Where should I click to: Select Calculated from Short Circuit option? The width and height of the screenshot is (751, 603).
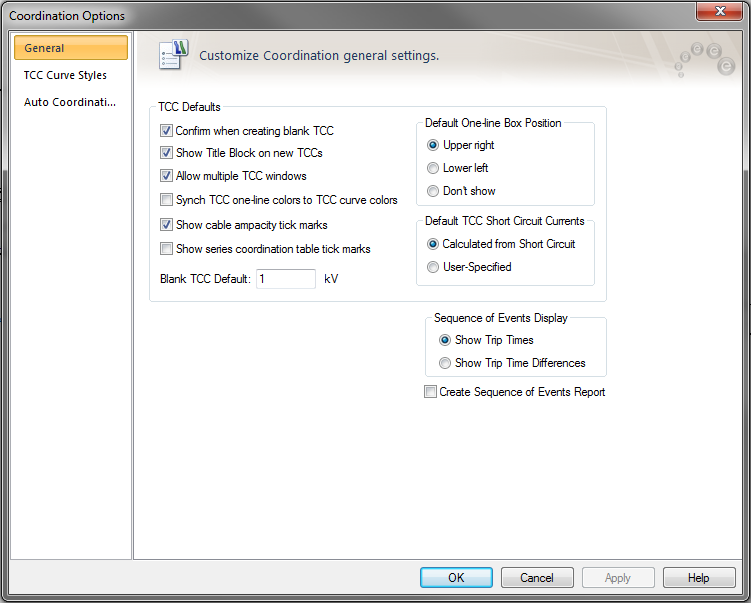tap(433, 244)
